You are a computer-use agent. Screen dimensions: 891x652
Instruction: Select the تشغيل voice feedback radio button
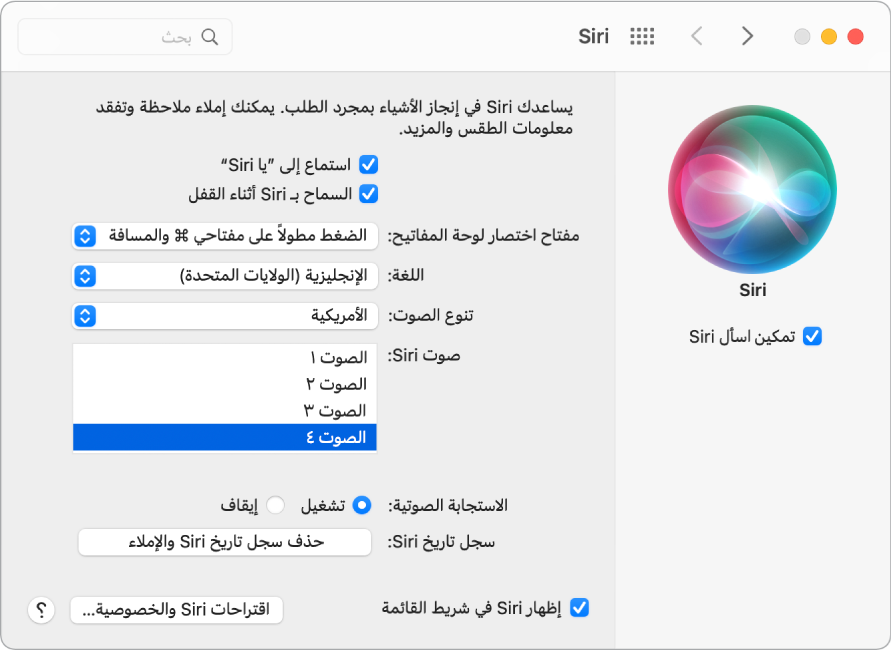point(363,506)
